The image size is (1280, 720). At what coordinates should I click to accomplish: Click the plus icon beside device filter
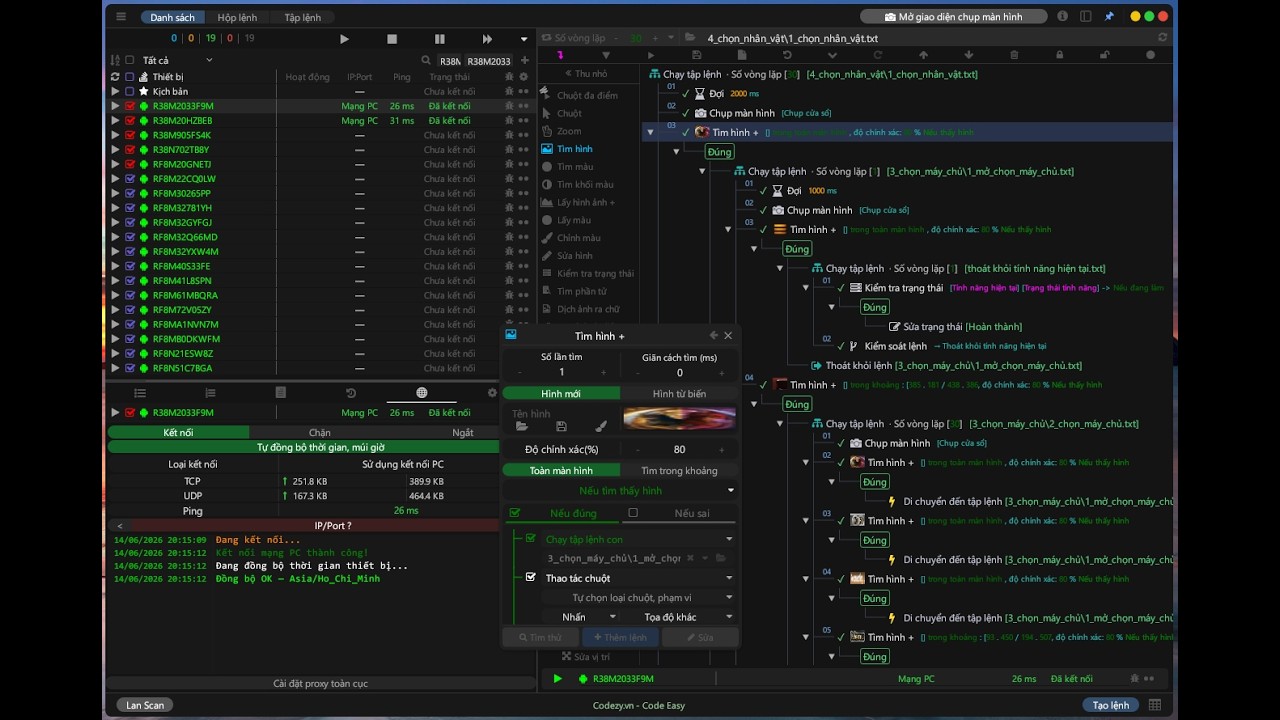point(524,61)
